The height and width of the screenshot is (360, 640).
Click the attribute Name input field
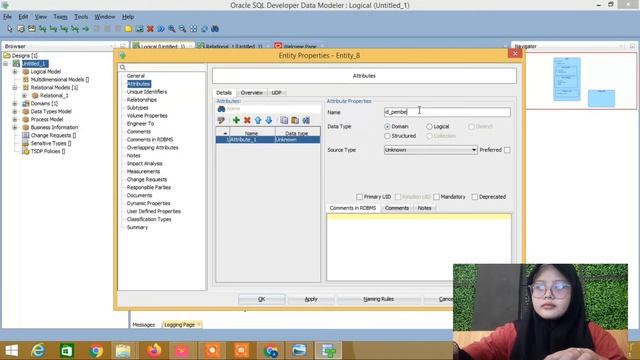pyautogui.click(x=447, y=112)
